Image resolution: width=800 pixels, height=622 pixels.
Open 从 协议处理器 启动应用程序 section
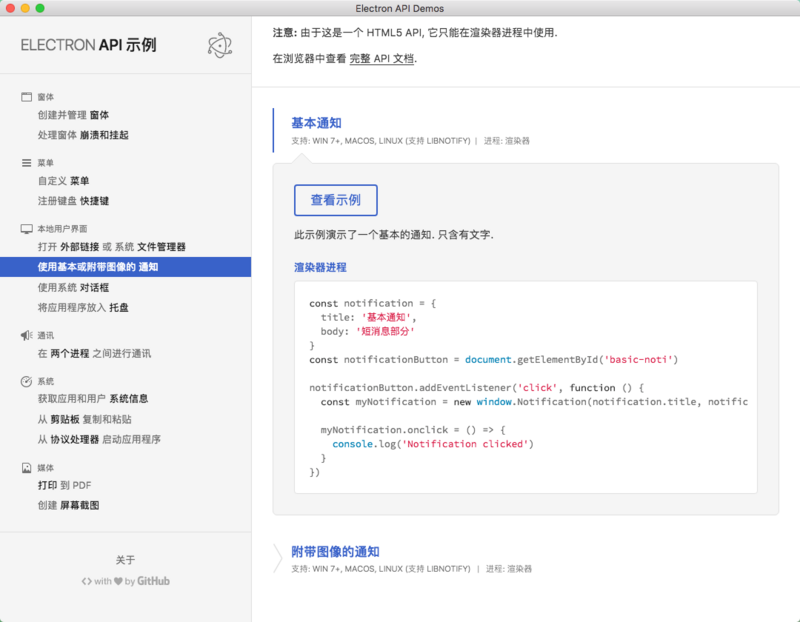pos(99,439)
